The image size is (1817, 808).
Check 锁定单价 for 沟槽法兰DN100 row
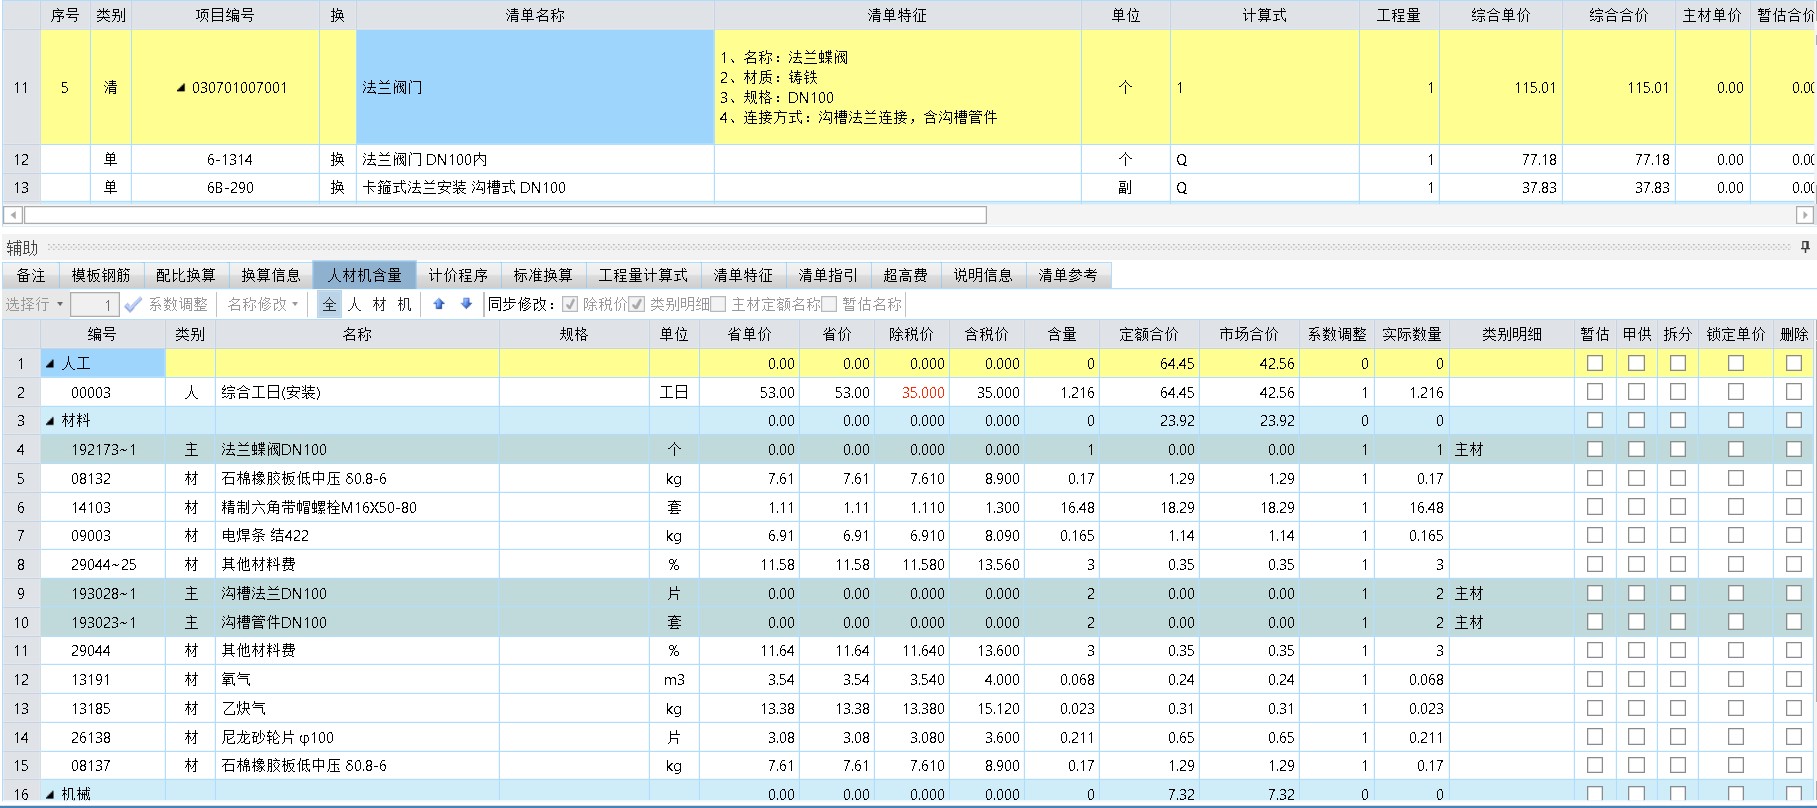tap(1736, 593)
